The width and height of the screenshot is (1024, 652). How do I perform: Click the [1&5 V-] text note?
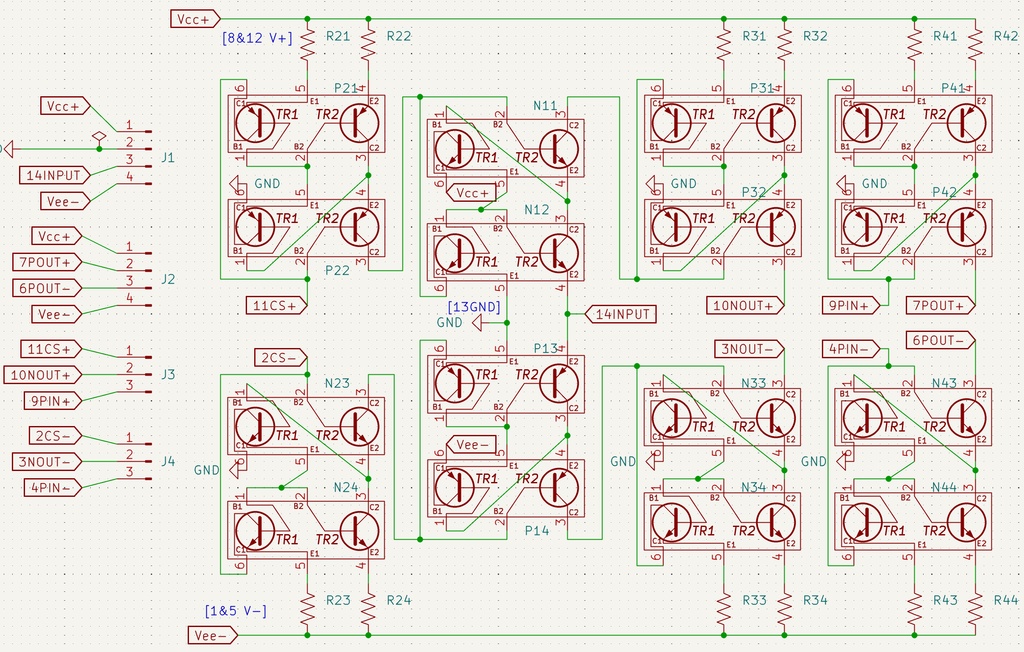click(x=236, y=611)
